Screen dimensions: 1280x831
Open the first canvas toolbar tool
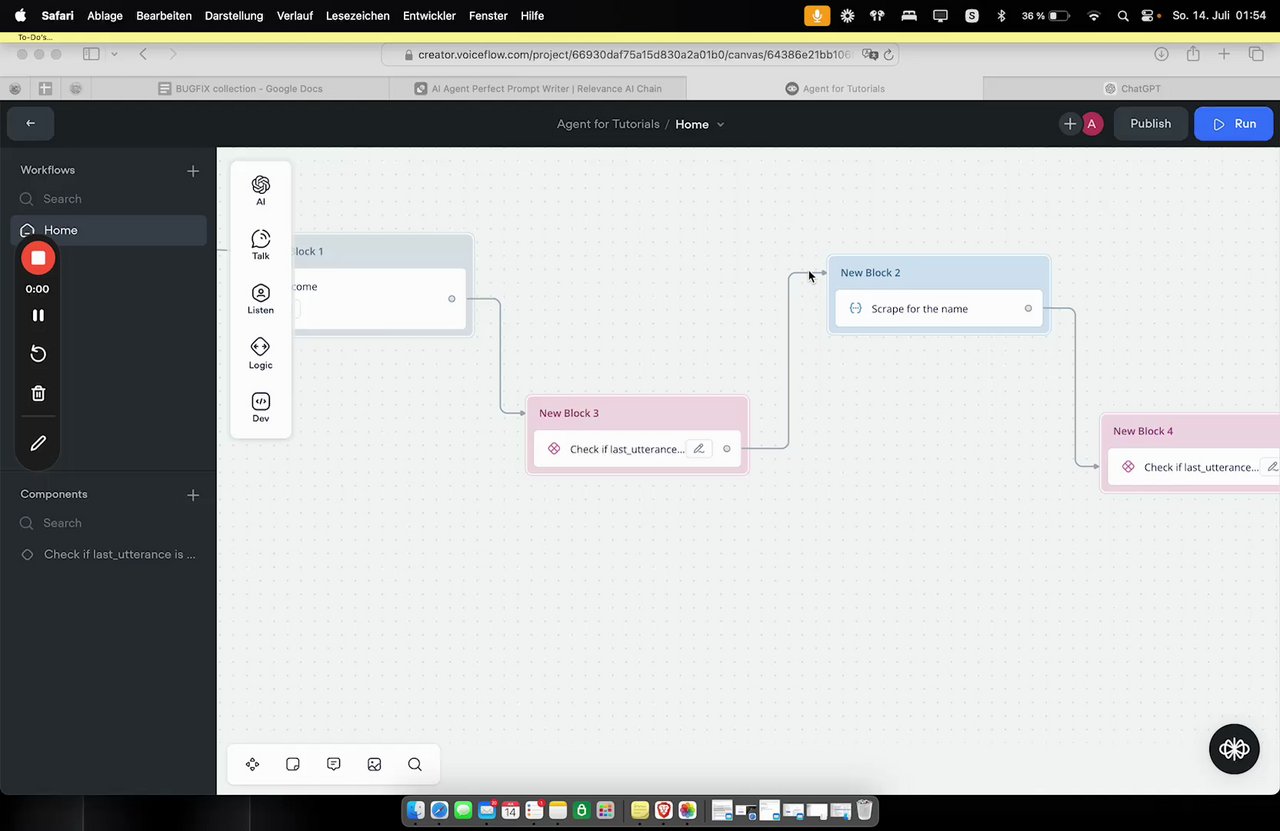point(252,764)
